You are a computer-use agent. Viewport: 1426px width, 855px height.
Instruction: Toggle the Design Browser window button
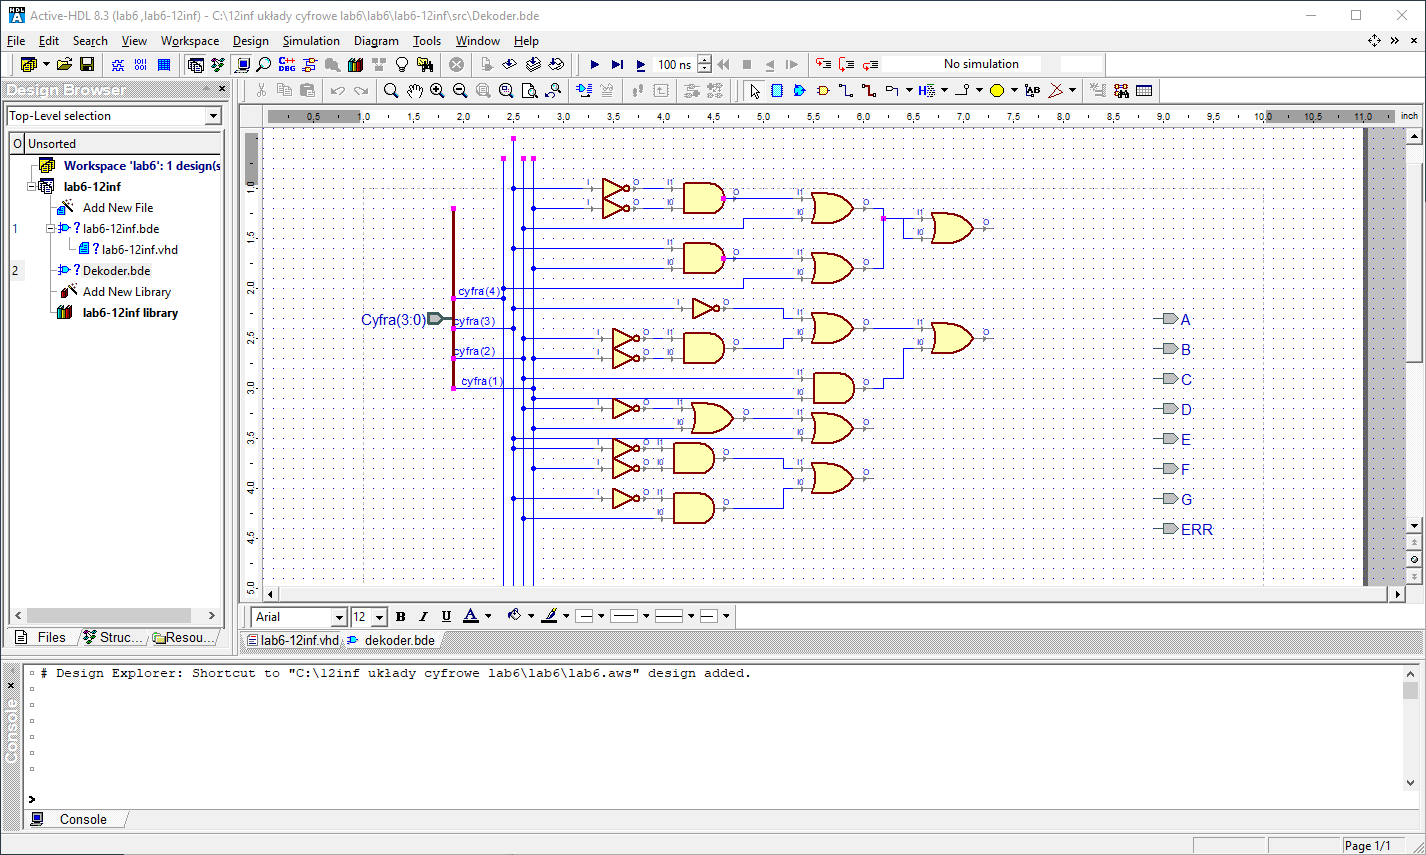tap(196, 64)
